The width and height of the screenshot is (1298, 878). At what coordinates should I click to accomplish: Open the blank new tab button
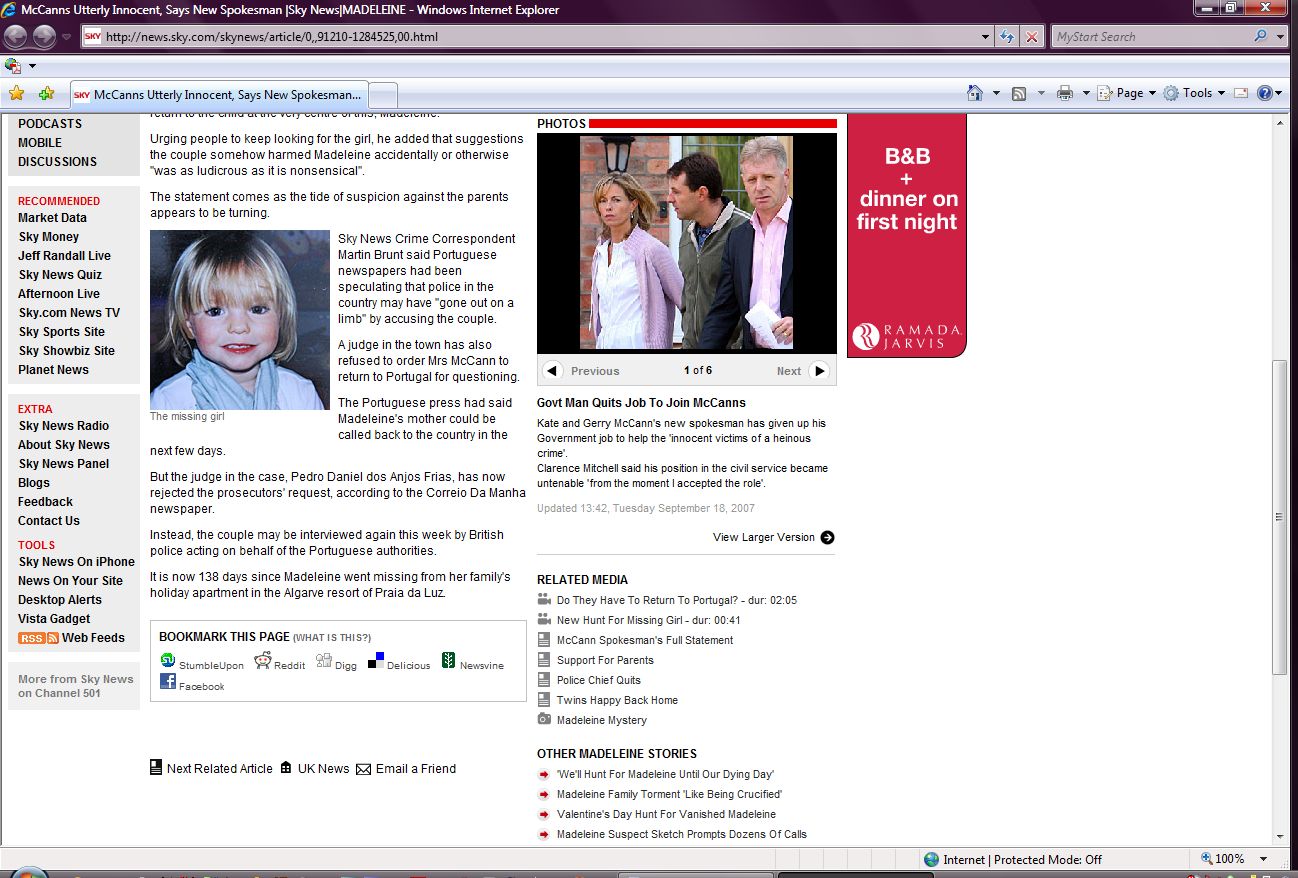pos(384,95)
